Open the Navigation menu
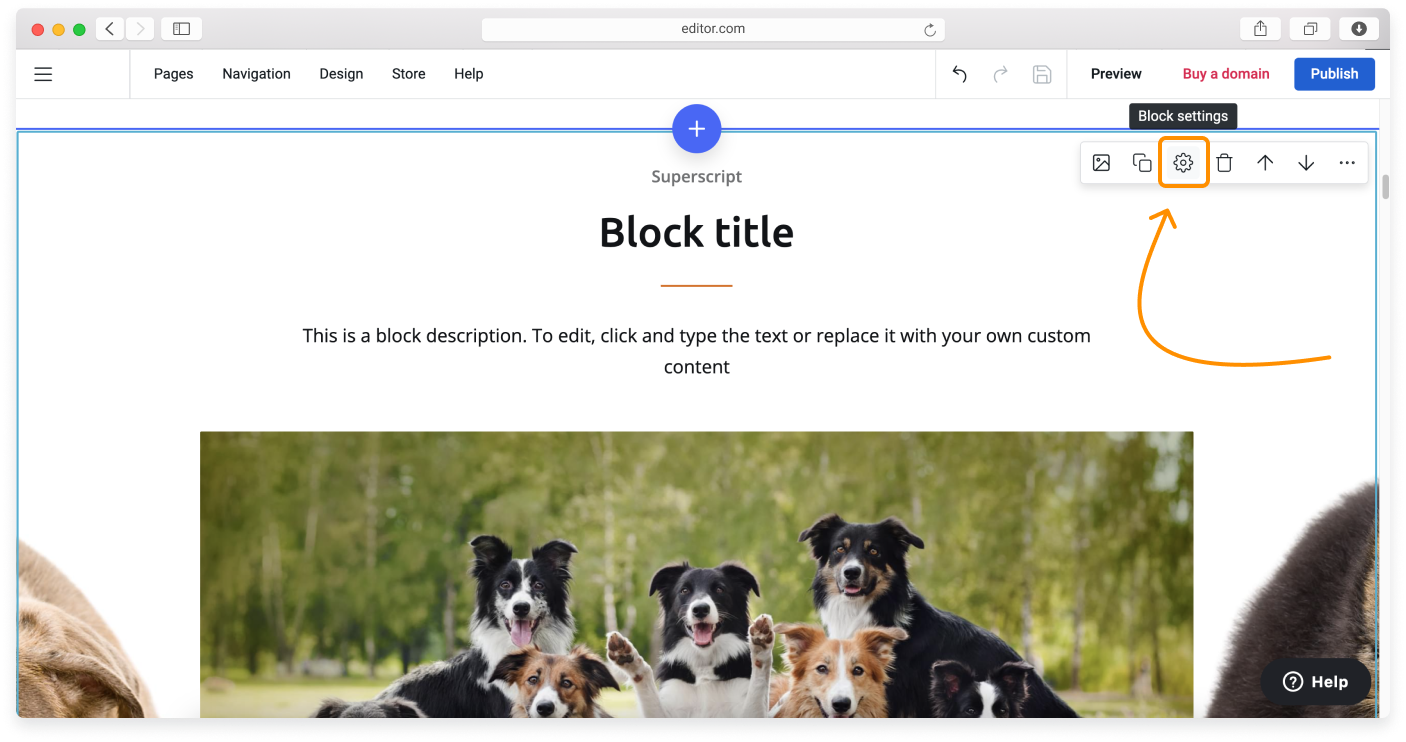The width and height of the screenshot is (1406, 742). [257, 74]
